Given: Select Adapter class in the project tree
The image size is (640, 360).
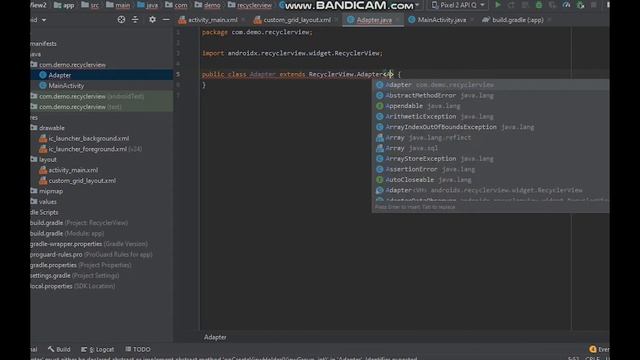Looking at the screenshot, I should (x=60, y=75).
